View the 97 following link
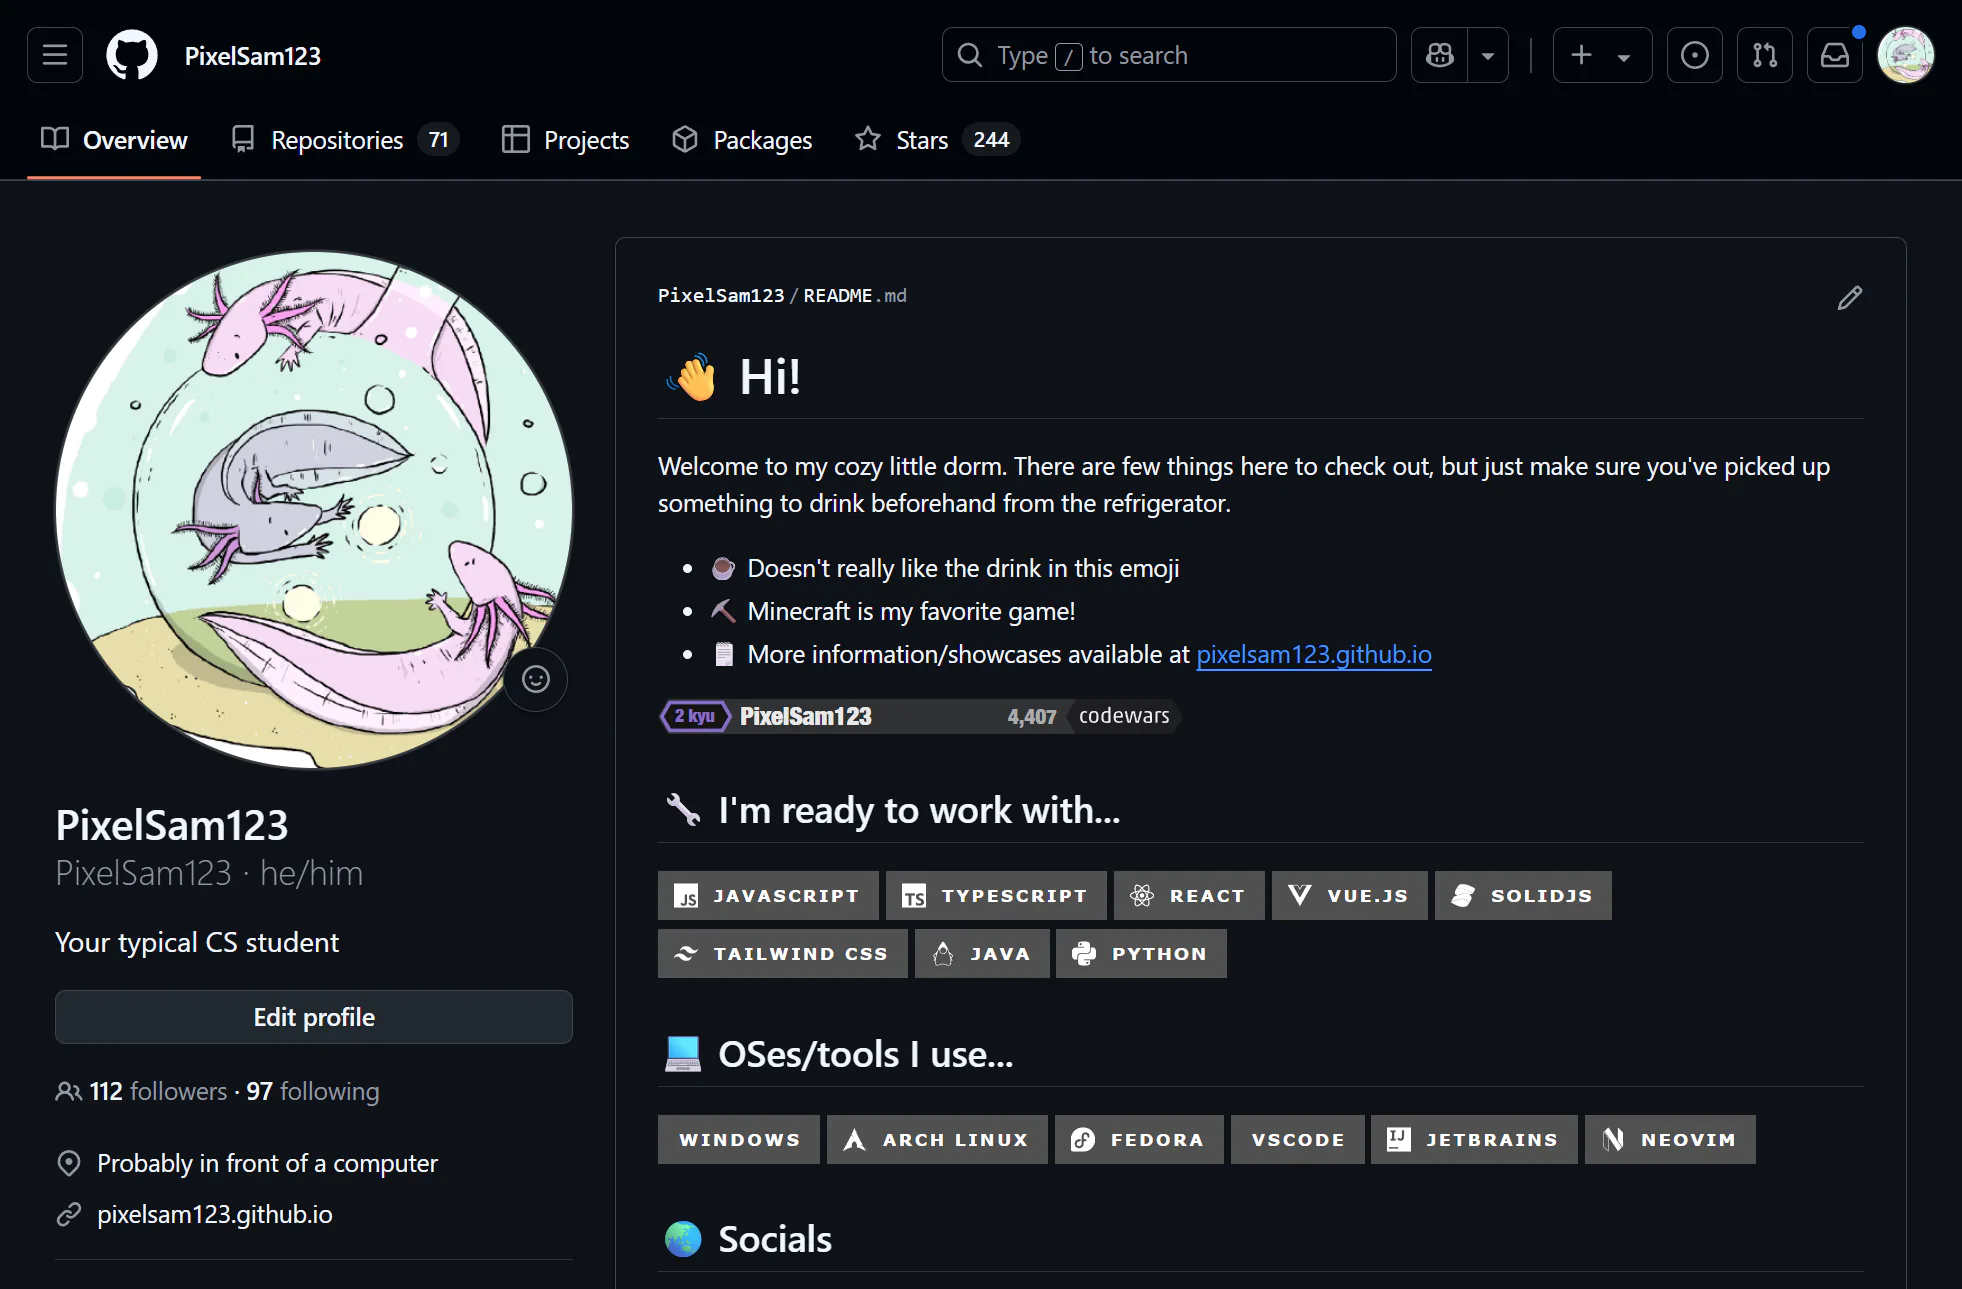 click(x=313, y=1091)
